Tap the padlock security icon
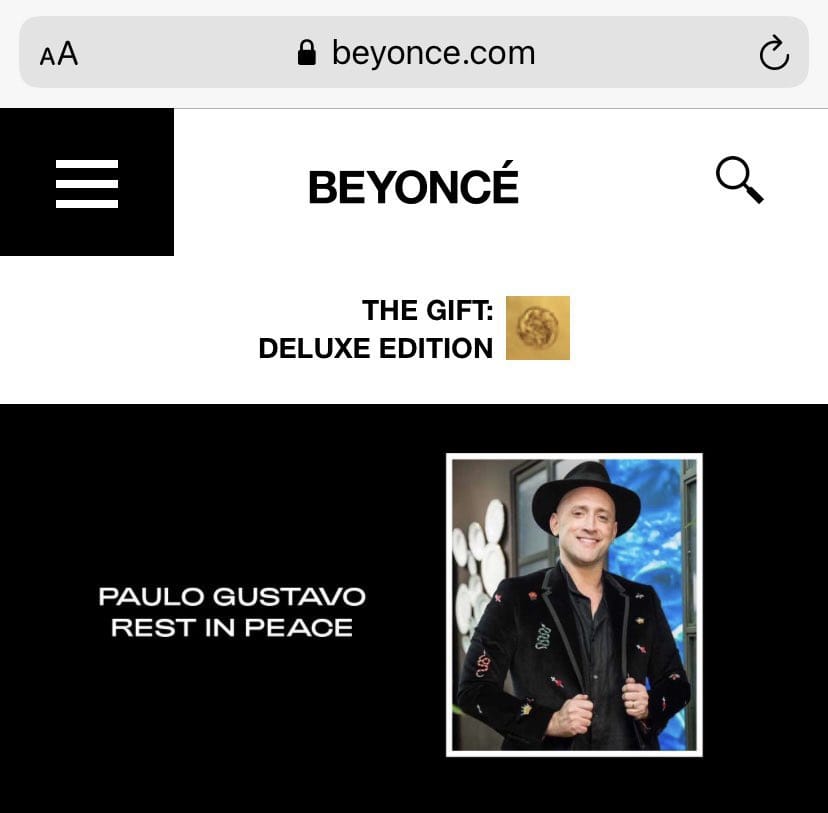The image size is (828, 813). pyautogui.click(x=307, y=53)
